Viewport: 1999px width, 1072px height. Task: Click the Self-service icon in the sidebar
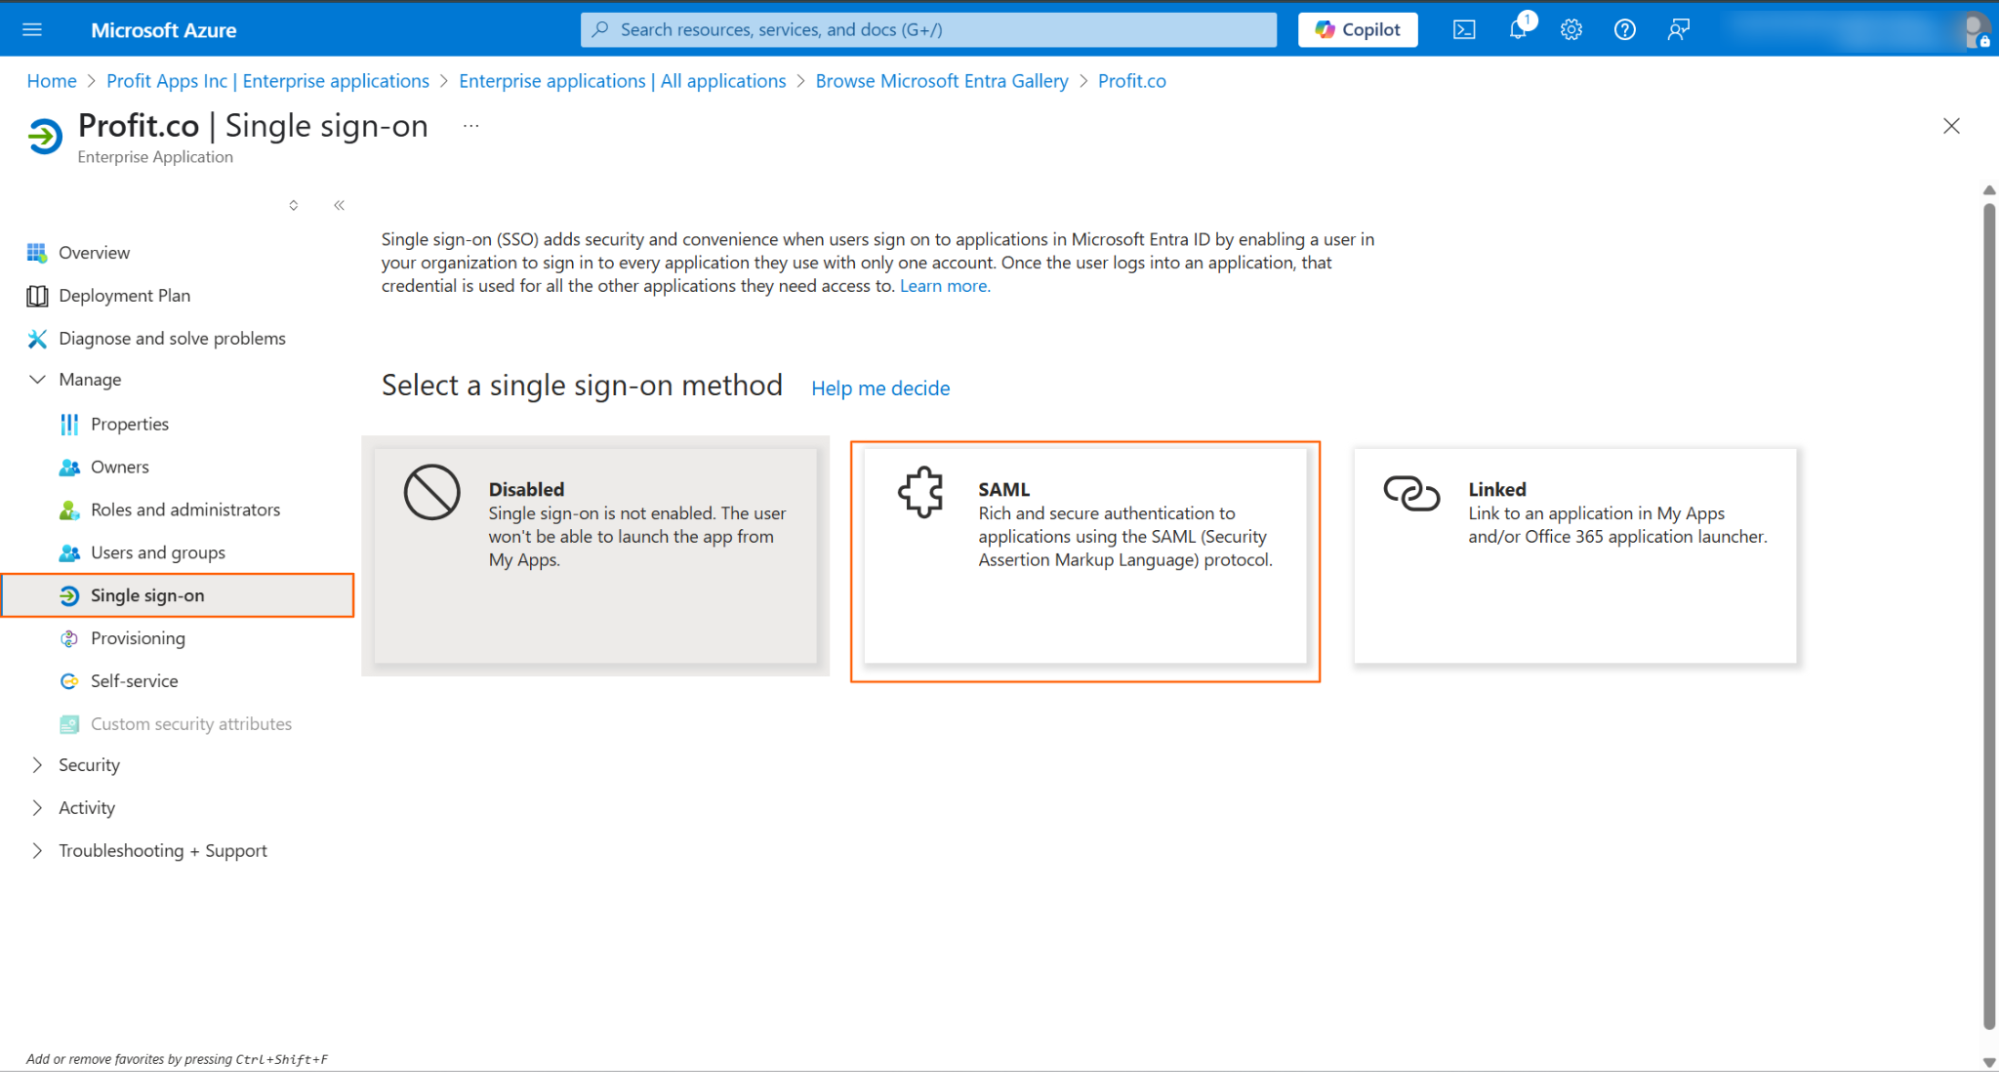tap(69, 681)
